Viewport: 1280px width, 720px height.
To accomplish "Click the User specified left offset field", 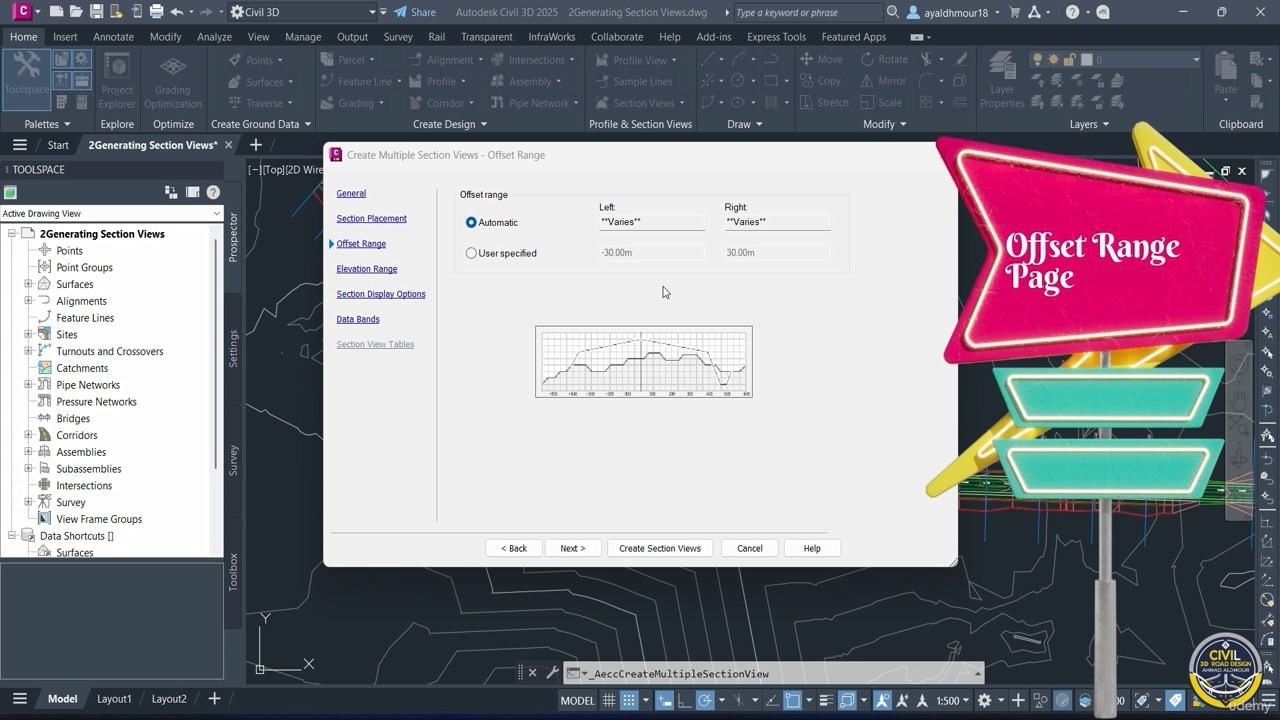I will point(652,253).
